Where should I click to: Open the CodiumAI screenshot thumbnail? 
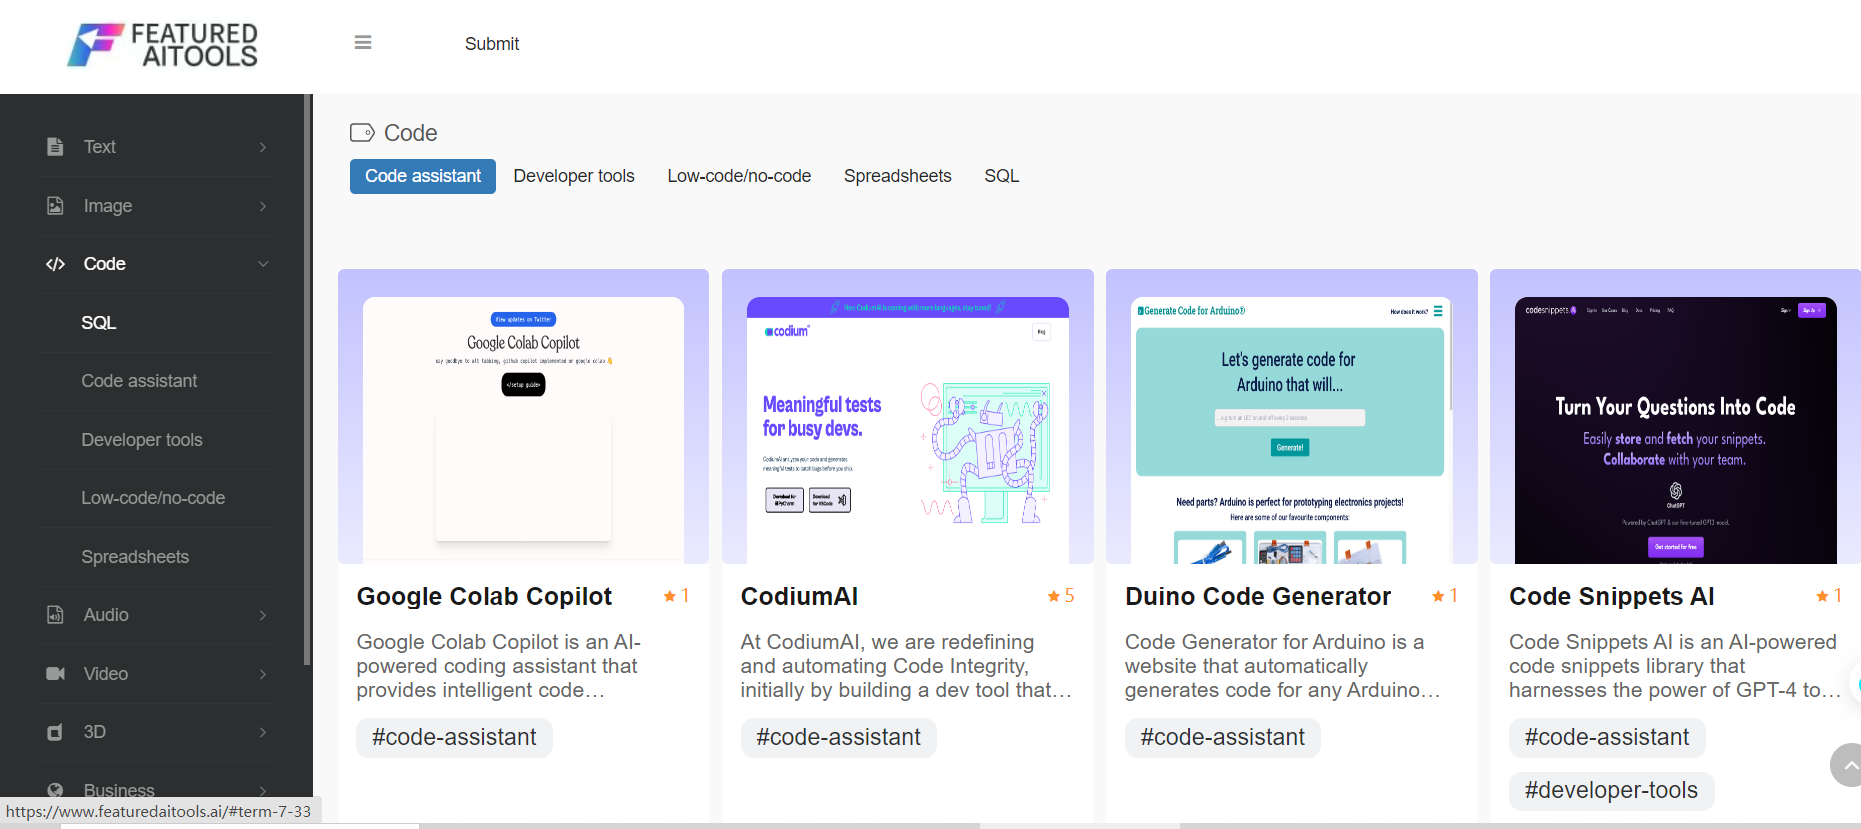point(907,416)
